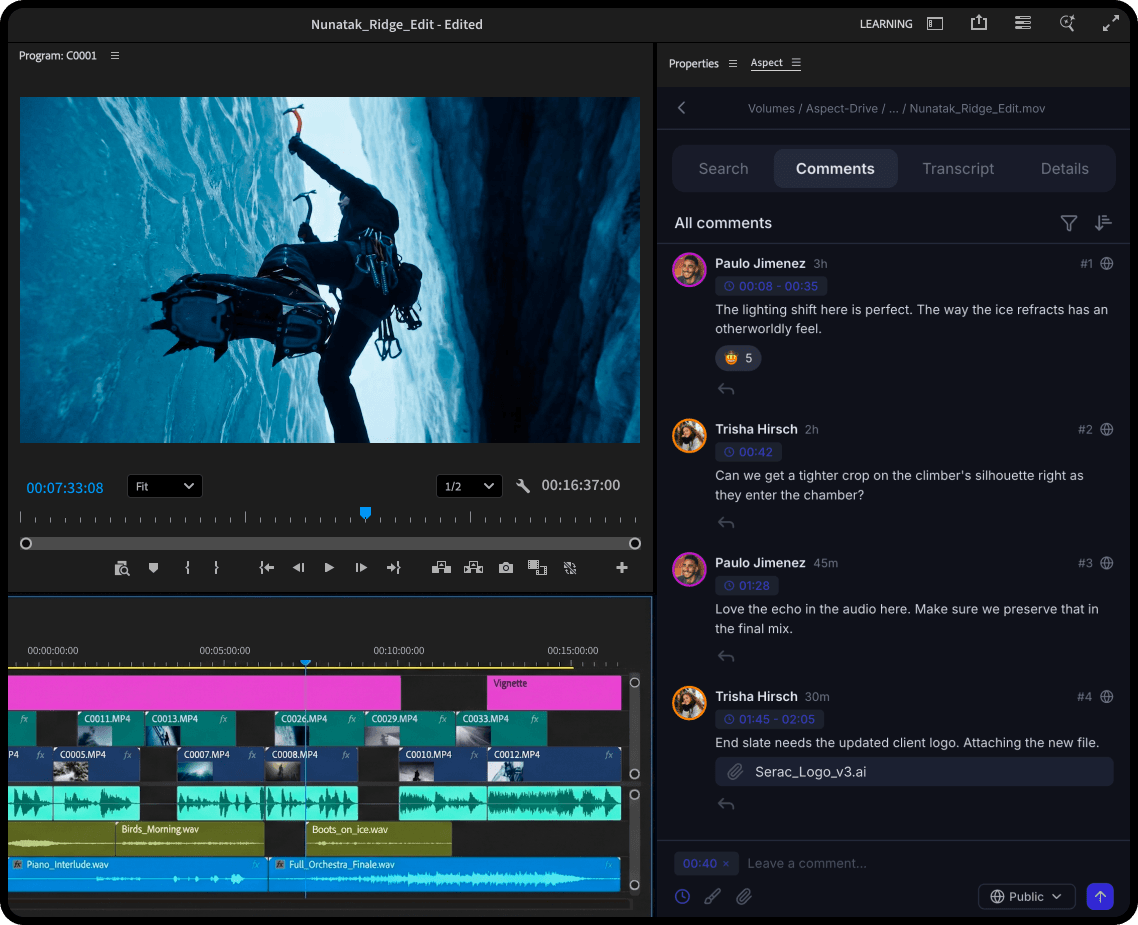Click LEARNING in the top toolbar
Image resolution: width=1138 pixels, height=925 pixels.
(x=885, y=23)
